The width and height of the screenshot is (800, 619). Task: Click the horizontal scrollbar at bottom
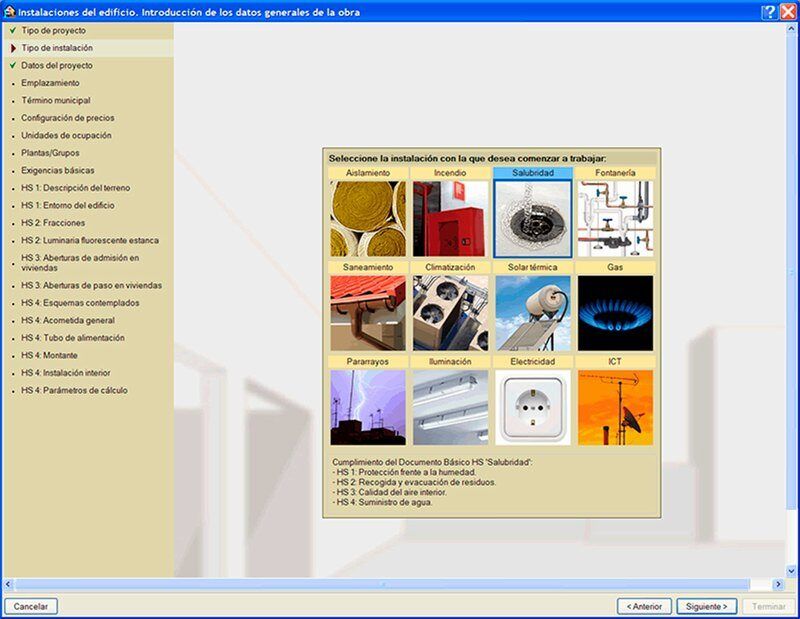coord(400,583)
